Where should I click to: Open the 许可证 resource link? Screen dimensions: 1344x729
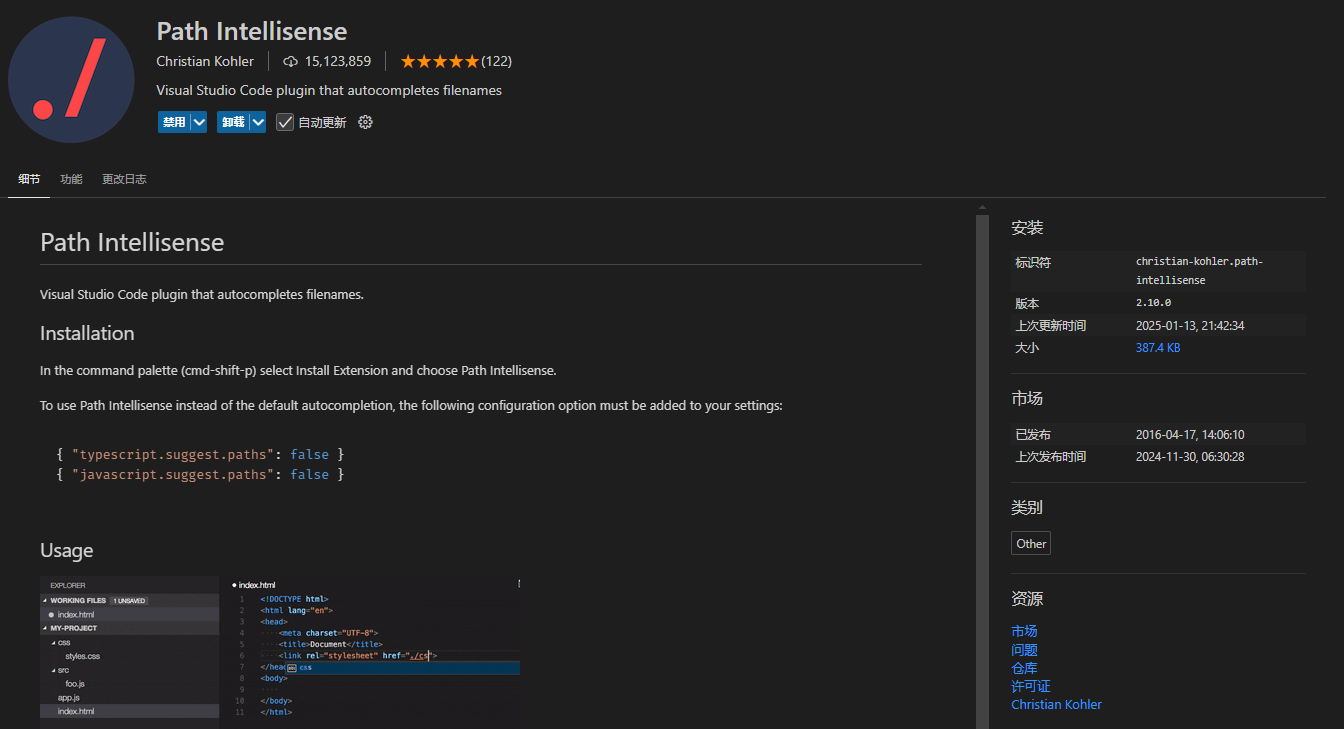click(x=1031, y=686)
